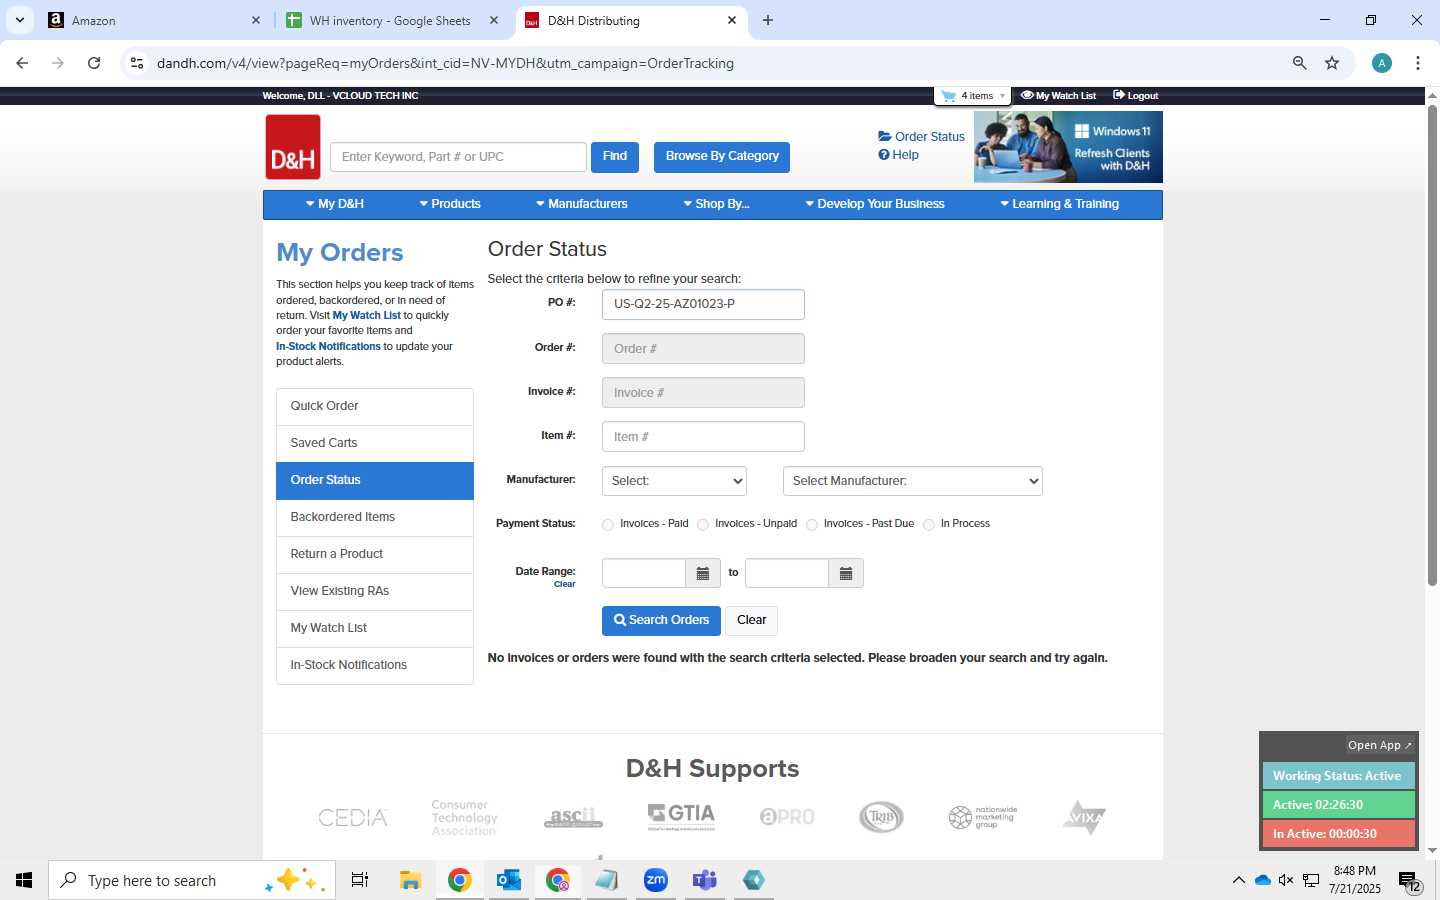Click the Find button

pyautogui.click(x=615, y=156)
